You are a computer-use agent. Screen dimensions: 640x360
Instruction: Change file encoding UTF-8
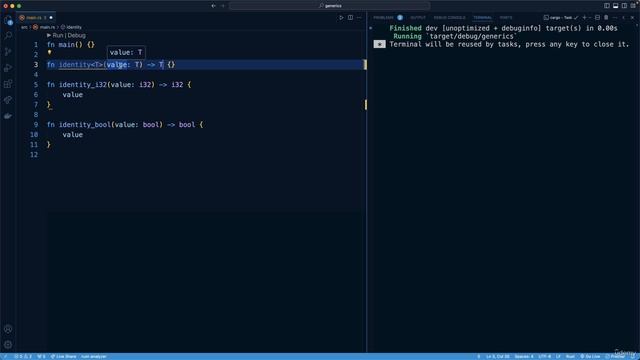coord(544,356)
